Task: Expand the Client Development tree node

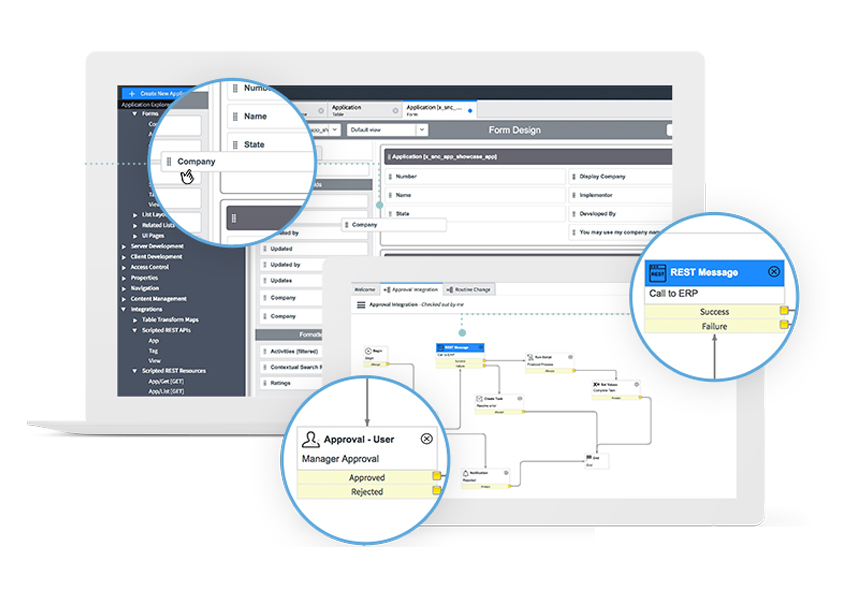Action: 124,257
